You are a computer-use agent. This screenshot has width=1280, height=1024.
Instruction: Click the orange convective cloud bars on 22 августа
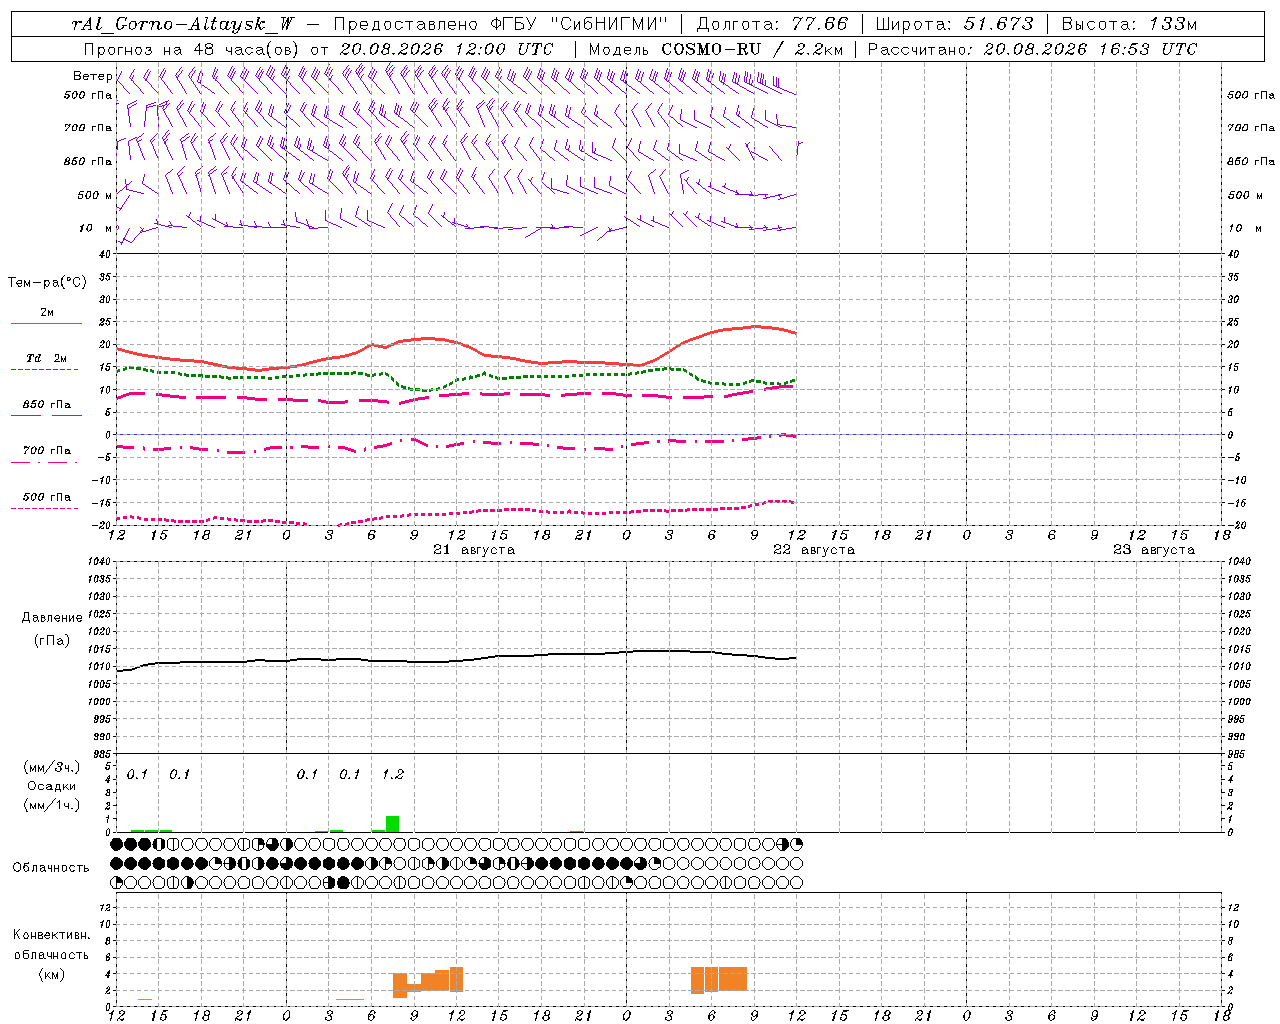(x=719, y=979)
